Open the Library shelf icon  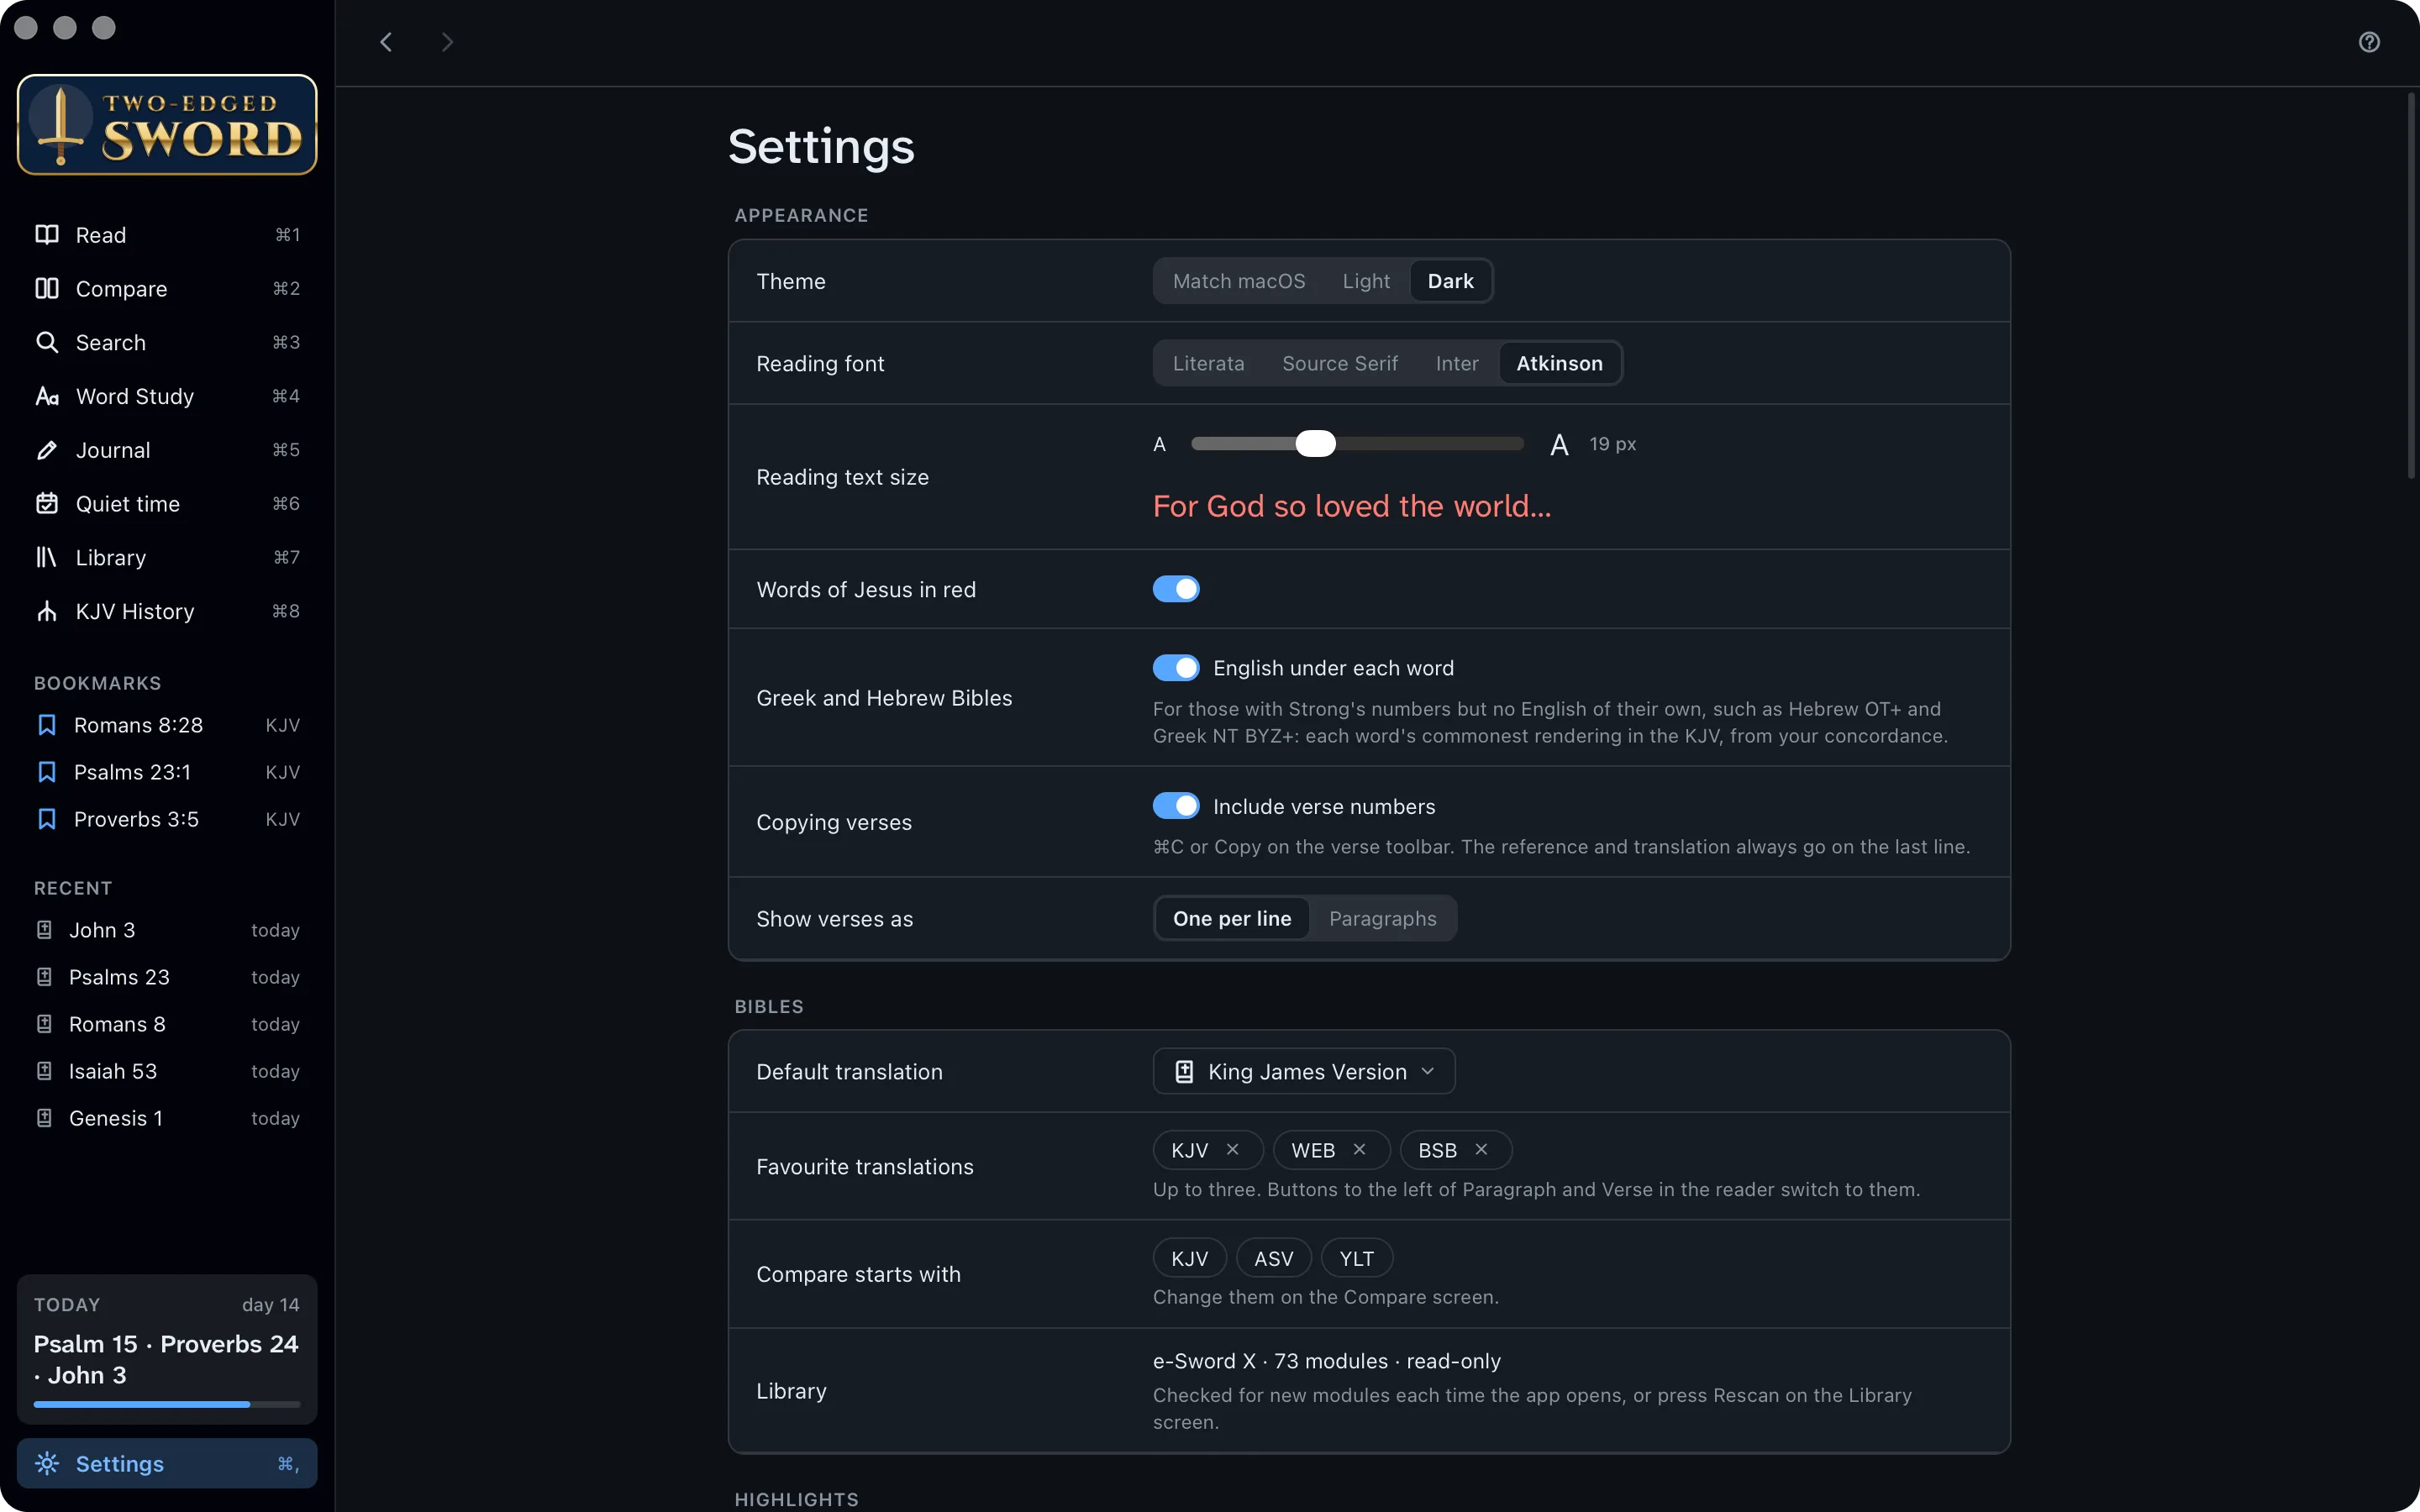pos(47,558)
